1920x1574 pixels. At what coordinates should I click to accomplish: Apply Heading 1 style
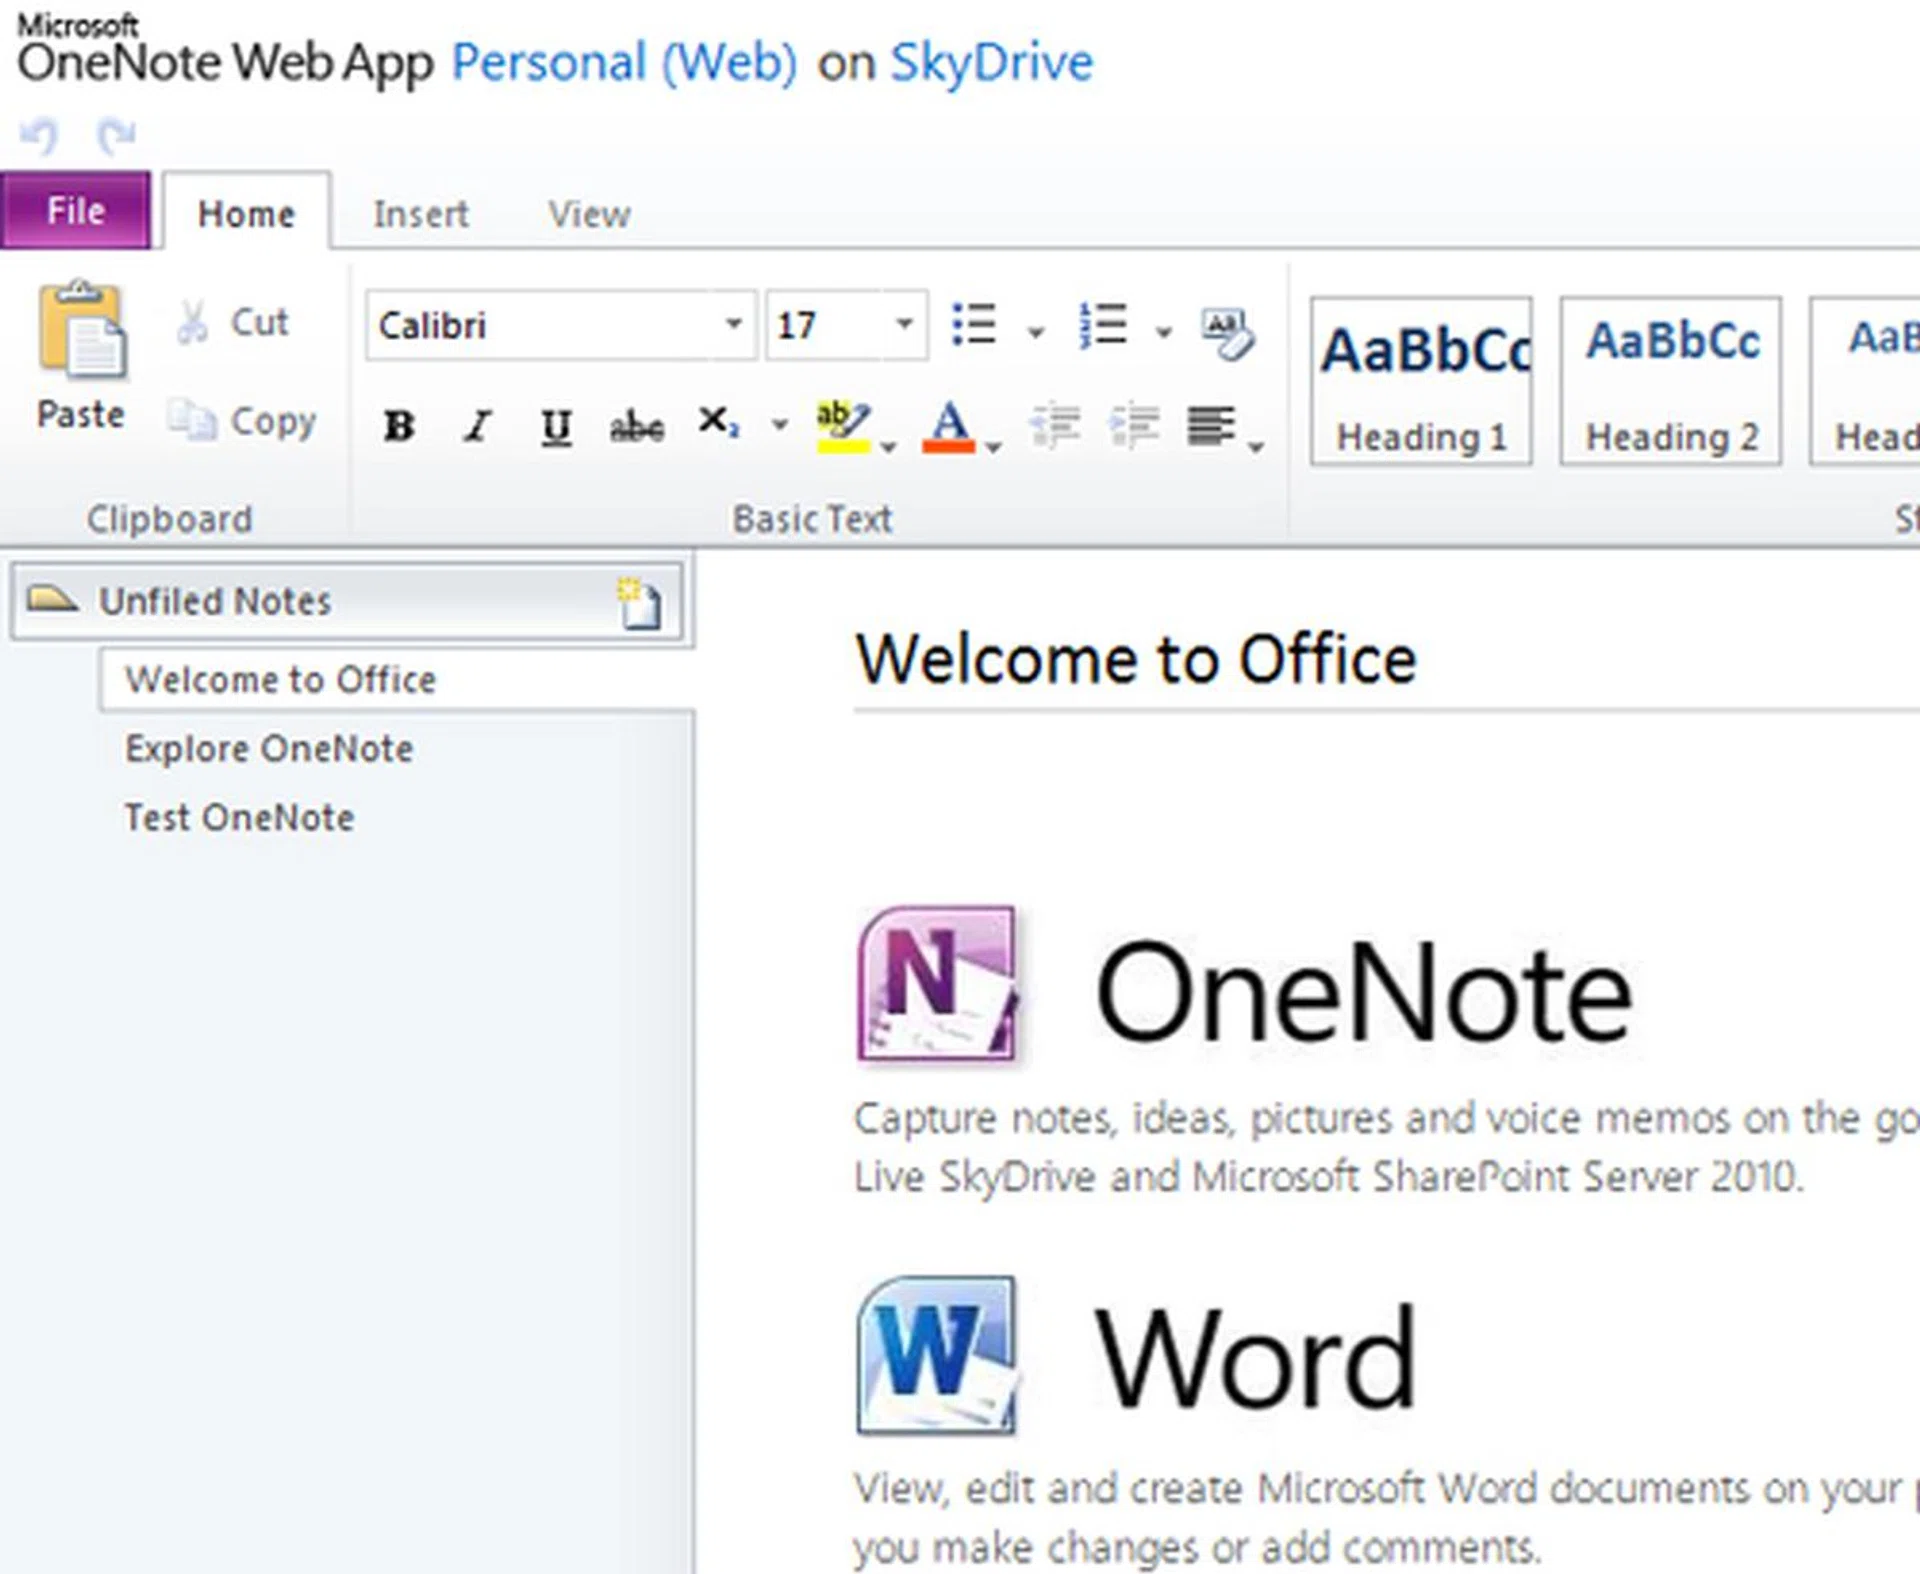(x=1421, y=381)
